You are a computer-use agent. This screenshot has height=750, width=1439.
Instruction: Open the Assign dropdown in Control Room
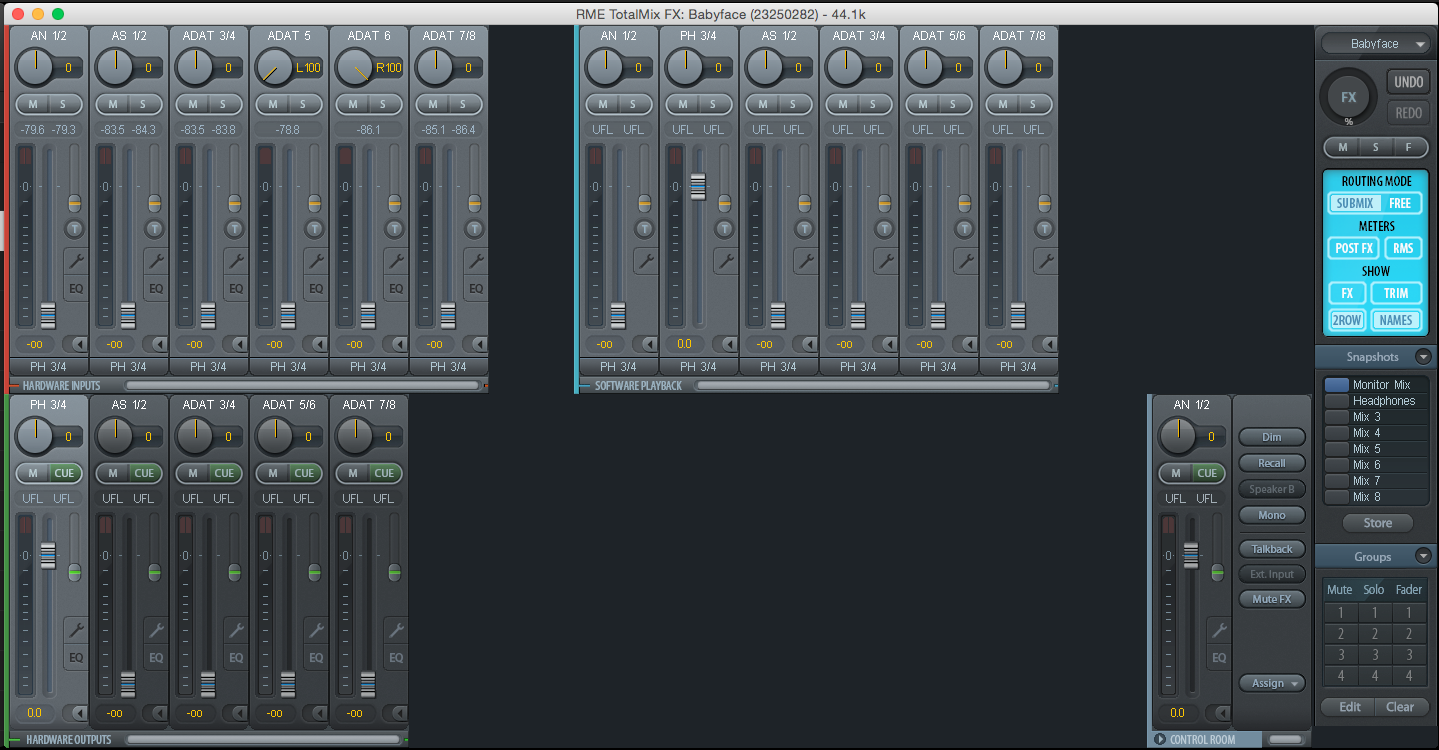pyautogui.click(x=1272, y=683)
